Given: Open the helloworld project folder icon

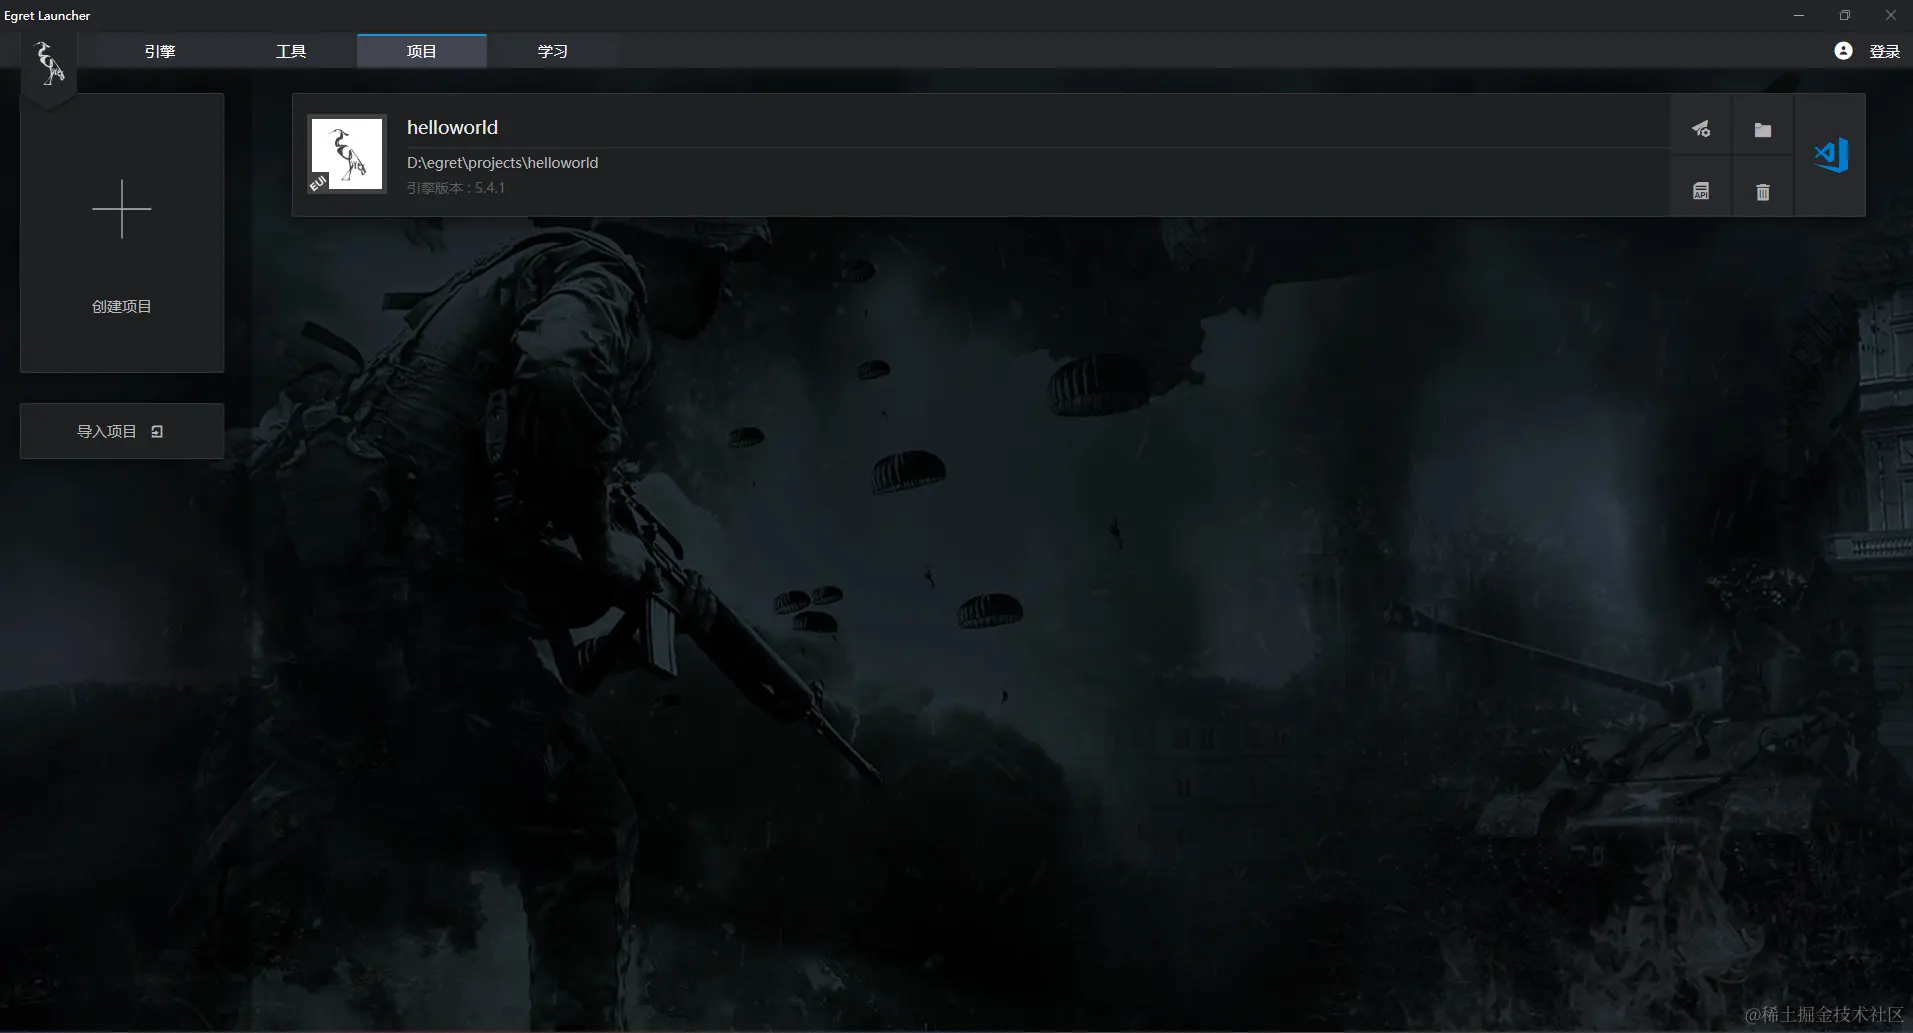Looking at the screenshot, I should 1763,129.
